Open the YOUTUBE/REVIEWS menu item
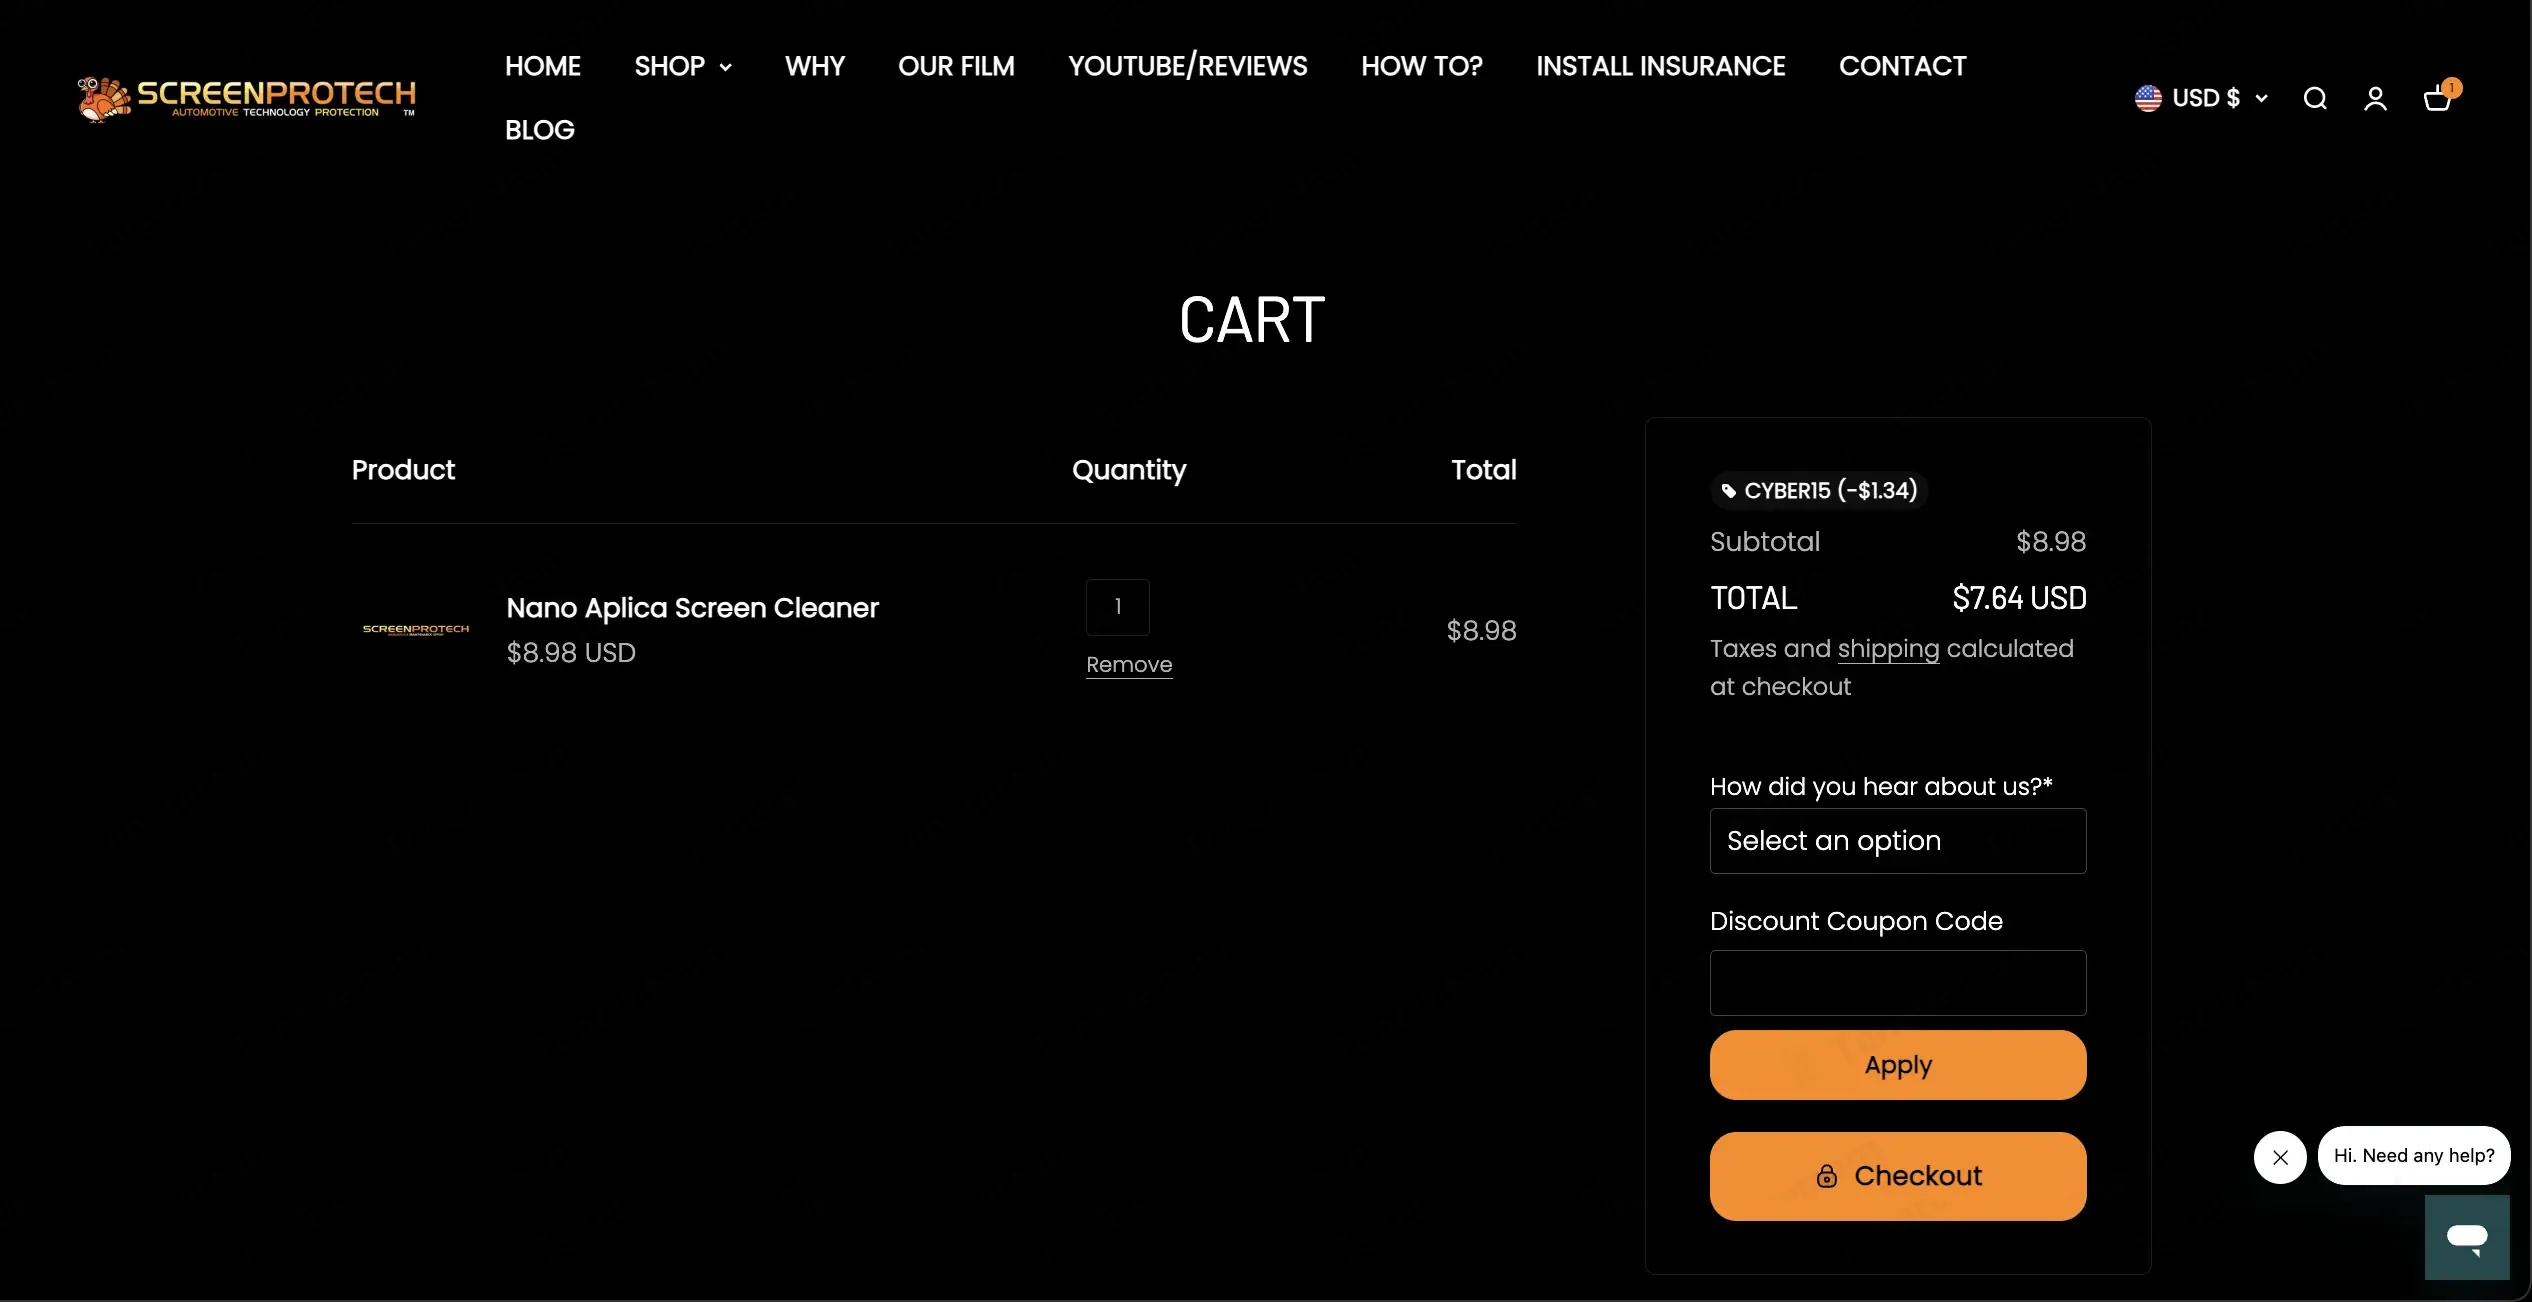2532x1302 pixels. coord(1187,66)
